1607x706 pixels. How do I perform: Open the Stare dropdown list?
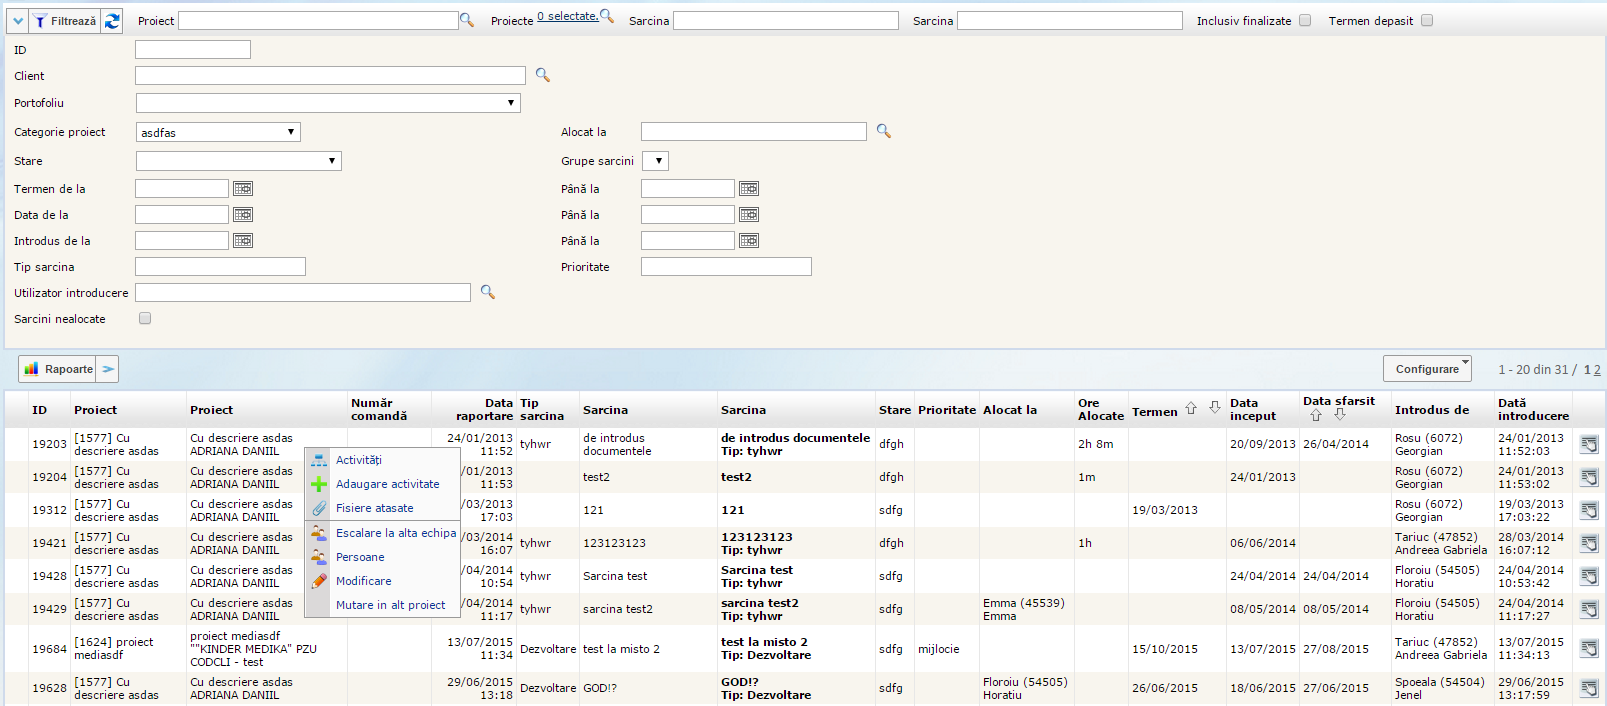tap(239, 161)
